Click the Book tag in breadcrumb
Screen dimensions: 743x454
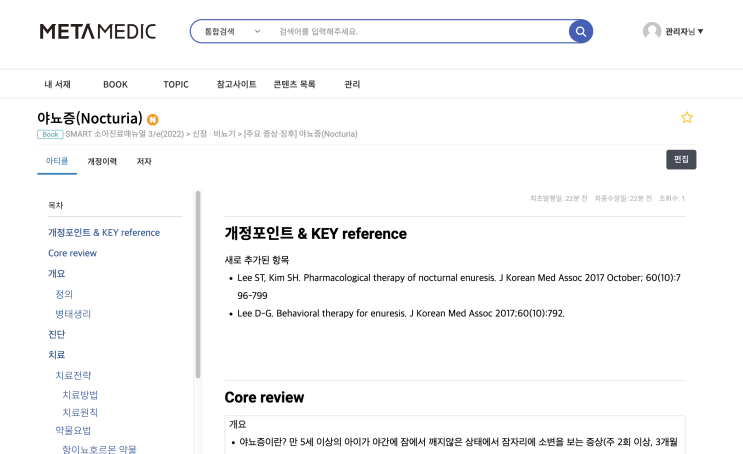pyautogui.click(x=50, y=134)
